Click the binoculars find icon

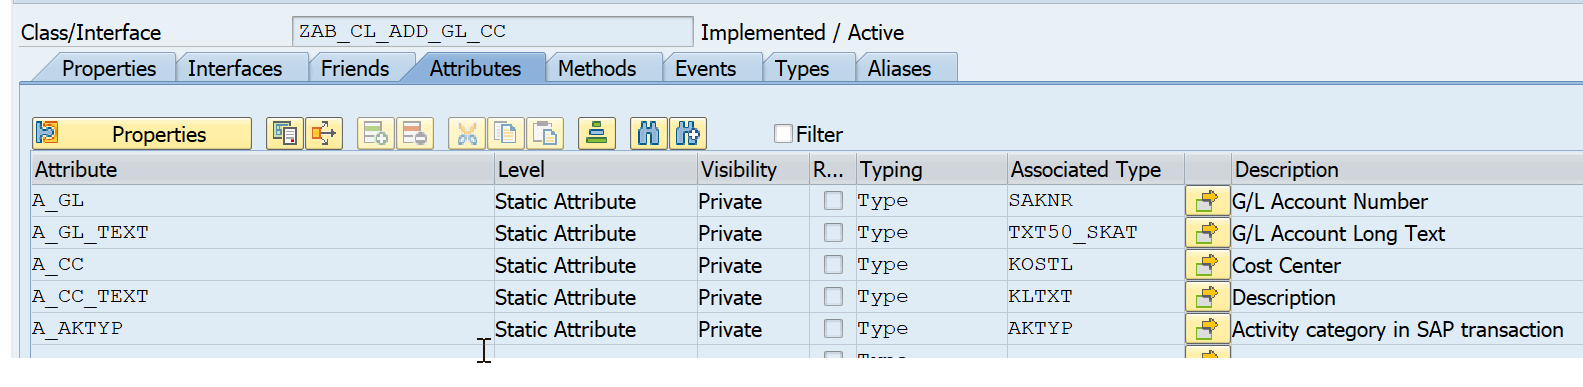click(649, 134)
